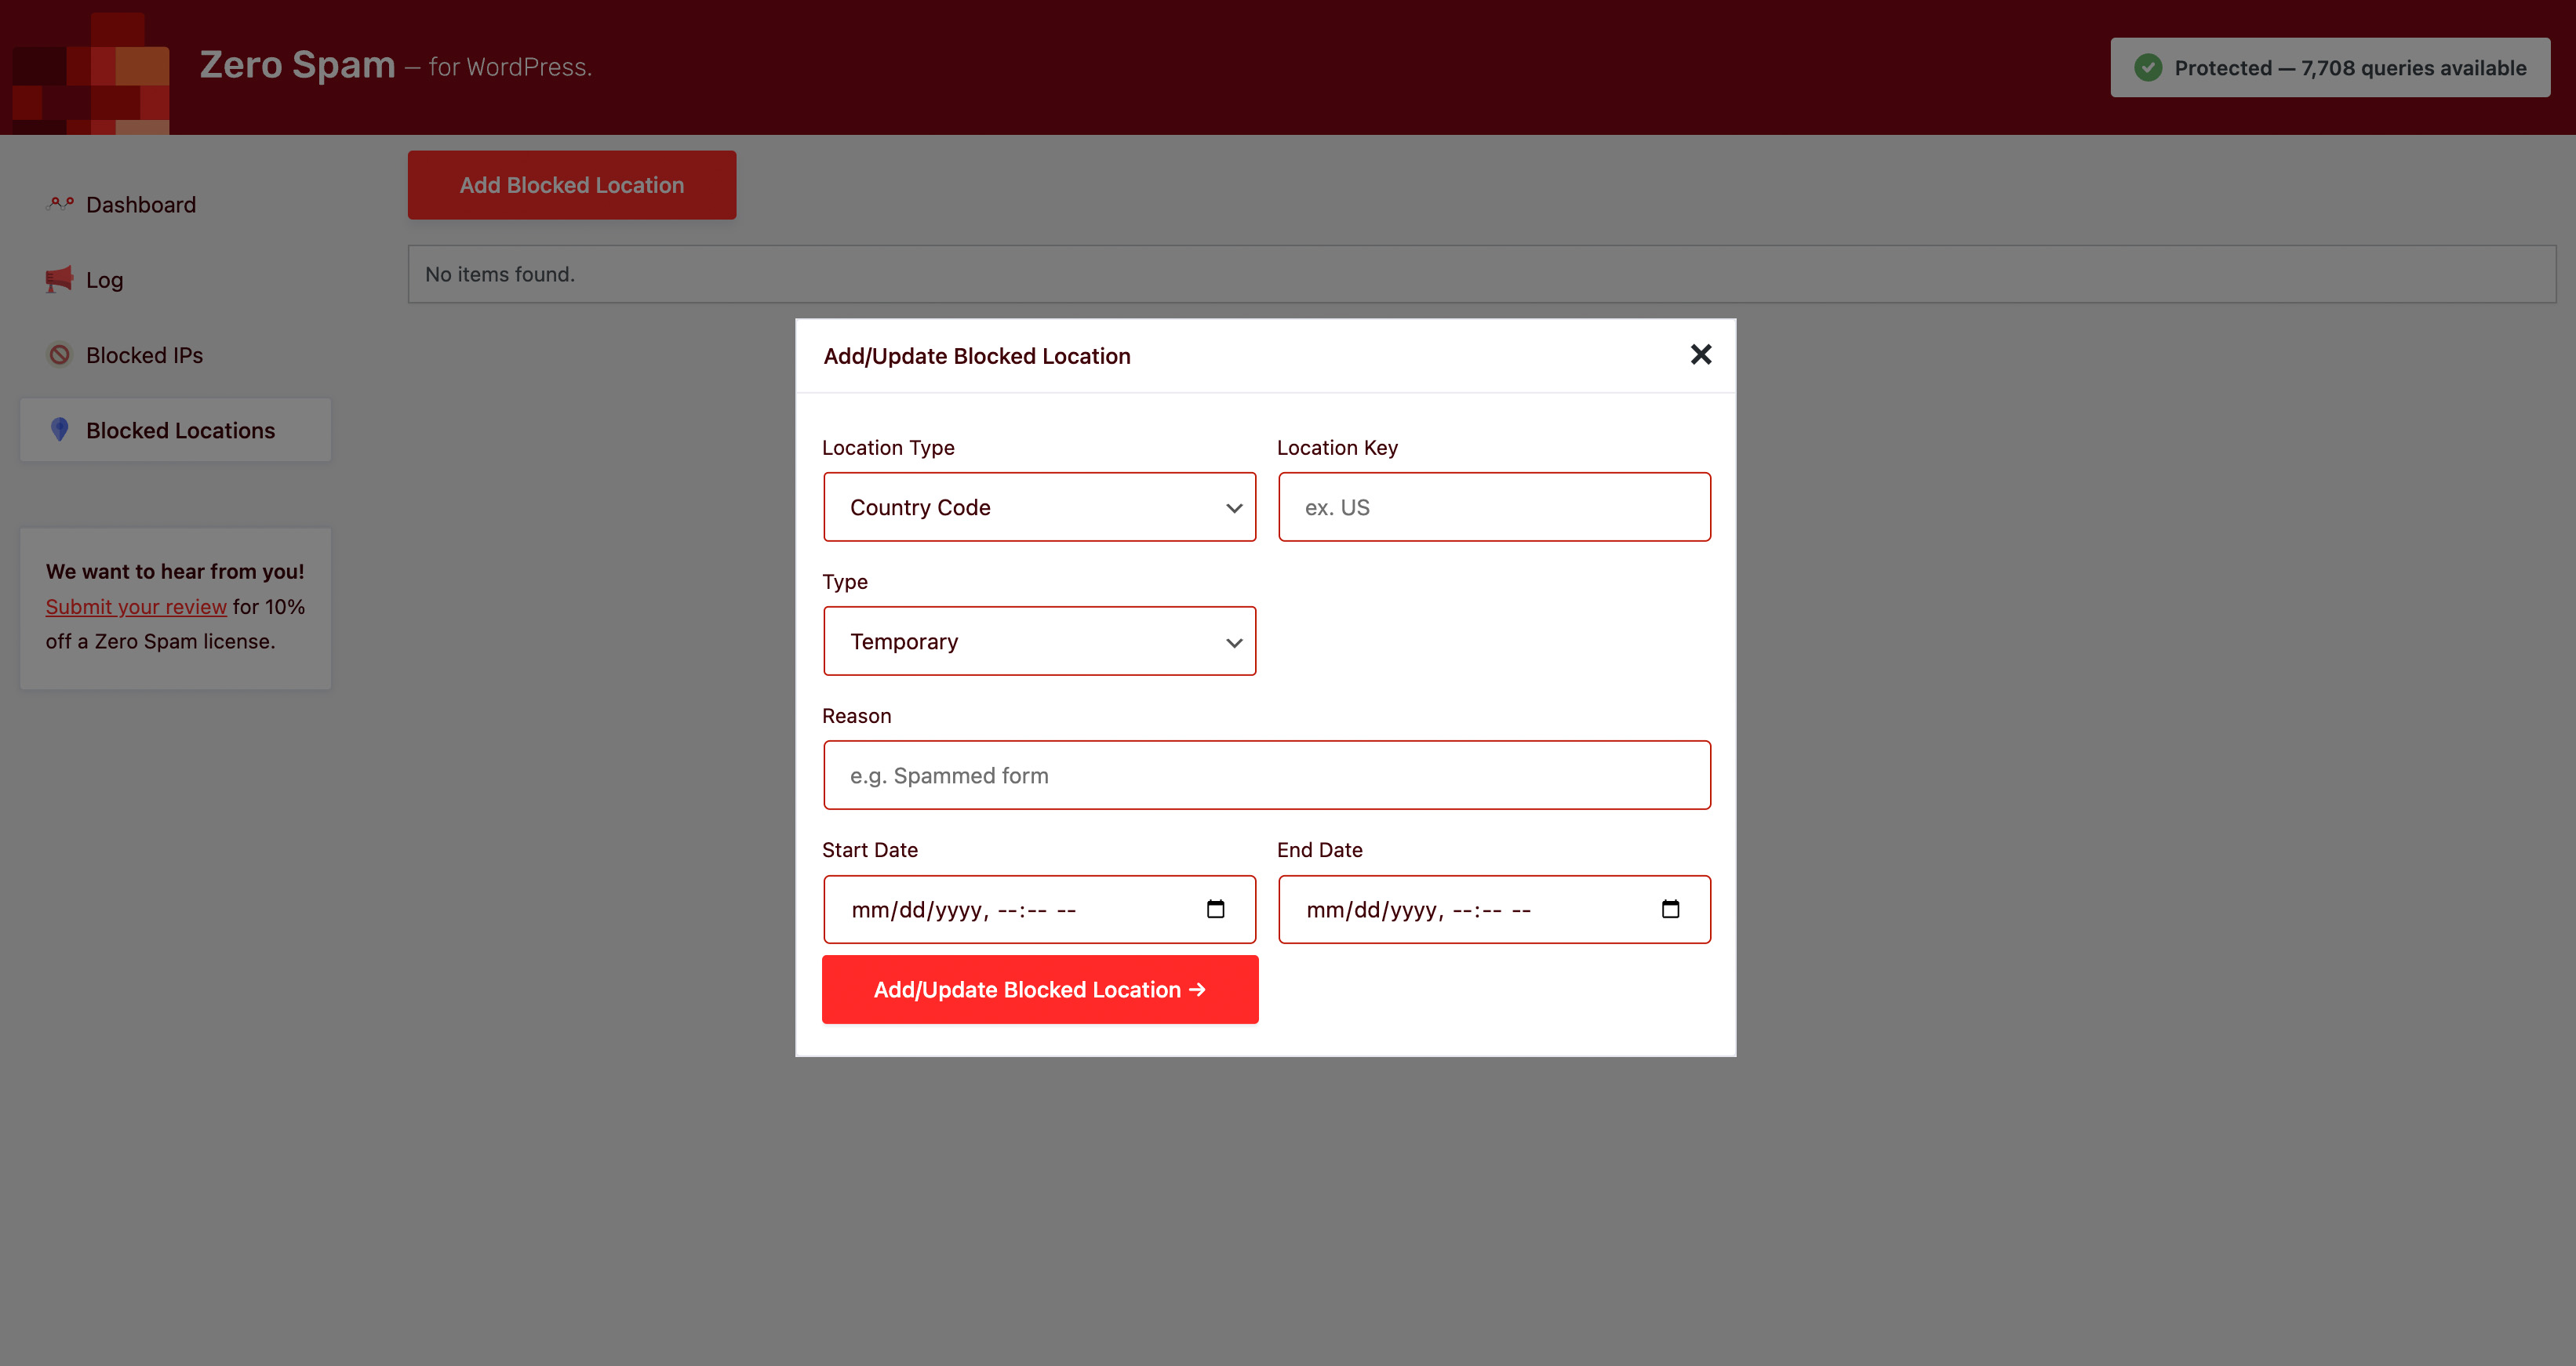Open the Location Type dropdown showing Country Code
Screen dimensions: 2576x1366
[1040, 507]
